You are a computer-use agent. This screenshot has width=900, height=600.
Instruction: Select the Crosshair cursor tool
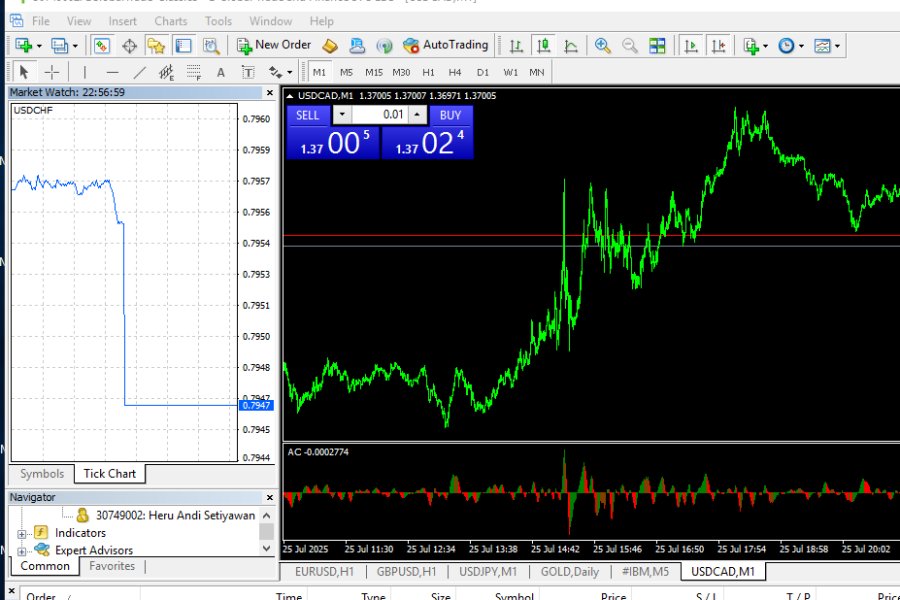click(x=52, y=72)
